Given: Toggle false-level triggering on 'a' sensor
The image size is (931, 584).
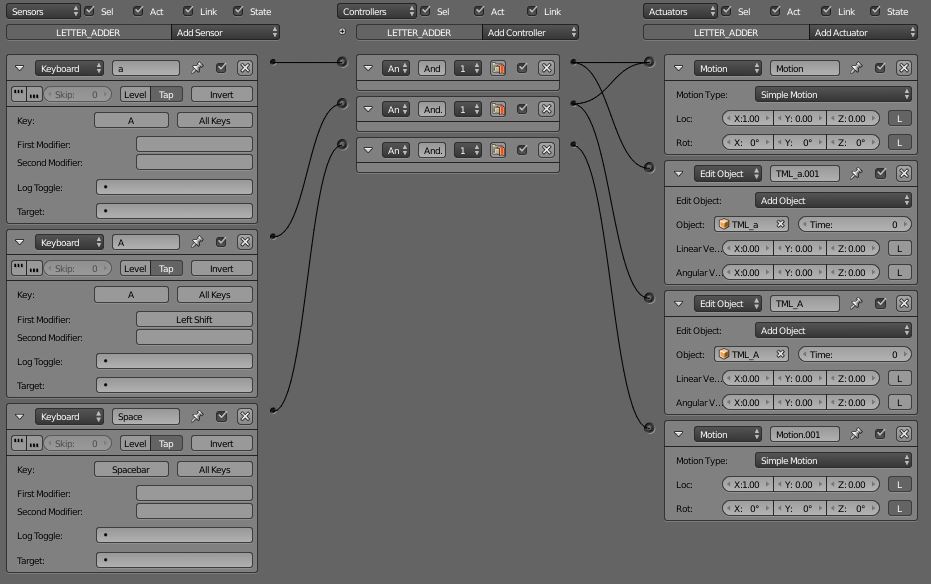Looking at the screenshot, I should coord(34,94).
